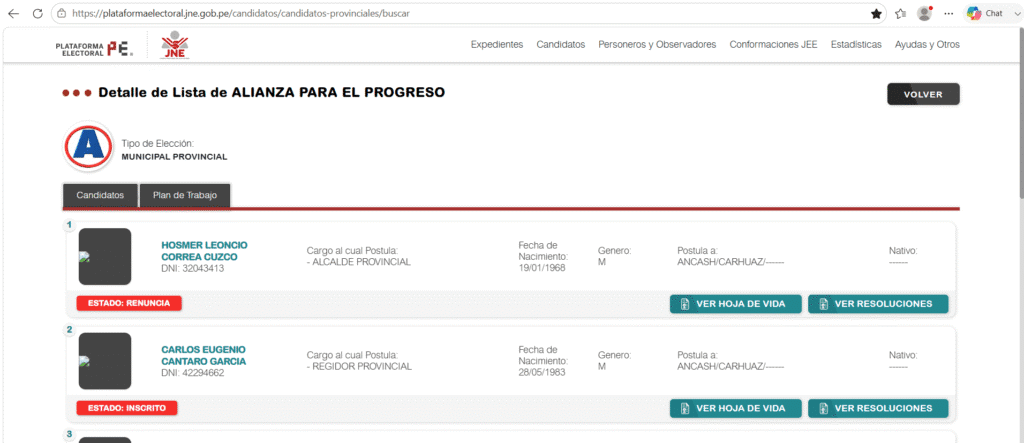View Hoja de Vida for Carlos Cantaro

click(735, 408)
